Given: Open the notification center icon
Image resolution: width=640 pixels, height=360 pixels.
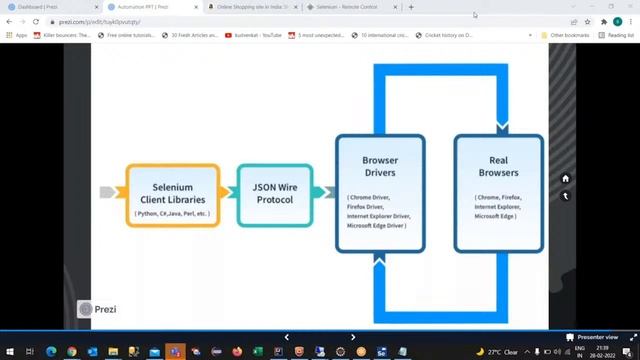Looking at the screenshot, I should pyautogui.click(x=627, y=352).
